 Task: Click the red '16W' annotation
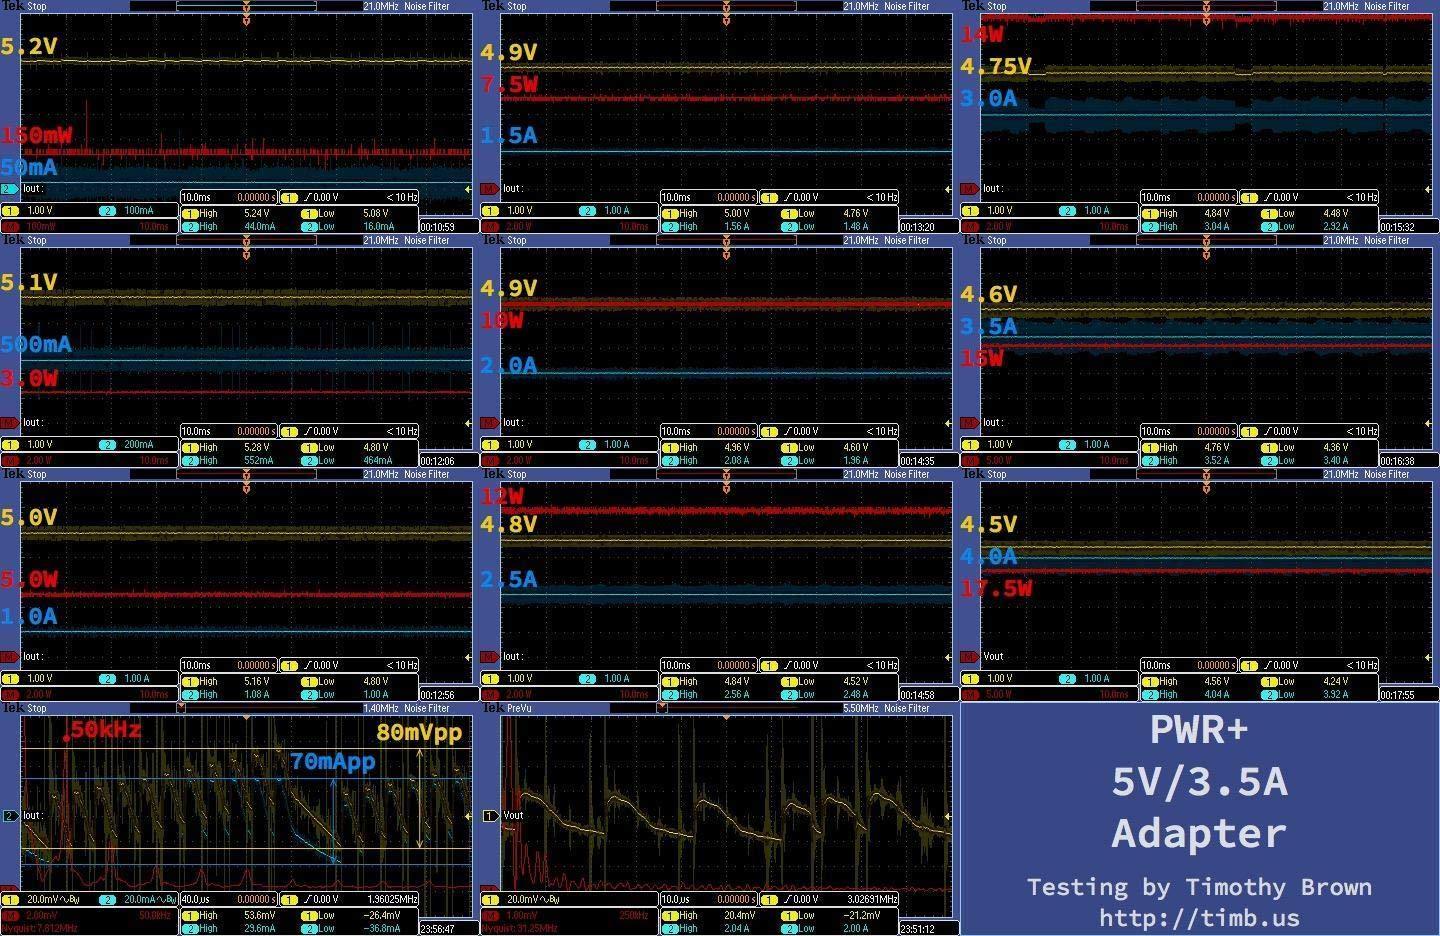tap(981, 358)
